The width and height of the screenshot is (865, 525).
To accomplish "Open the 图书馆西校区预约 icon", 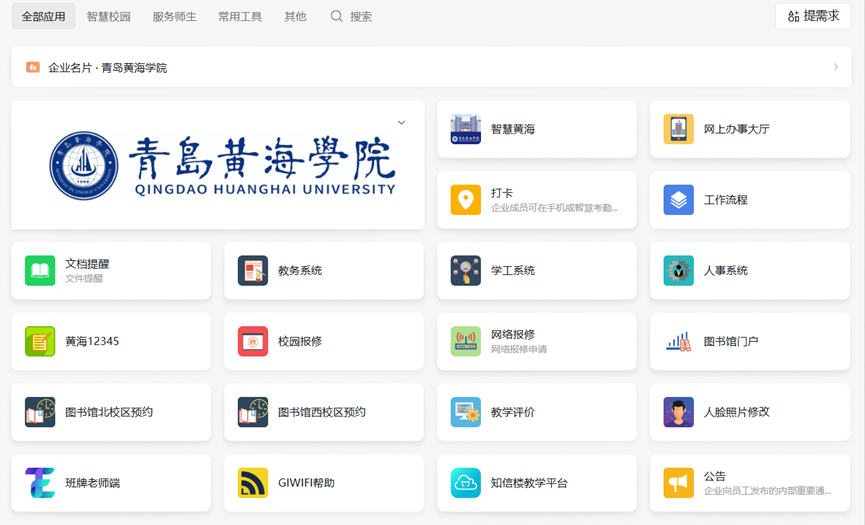I will (x=253, y=412).
